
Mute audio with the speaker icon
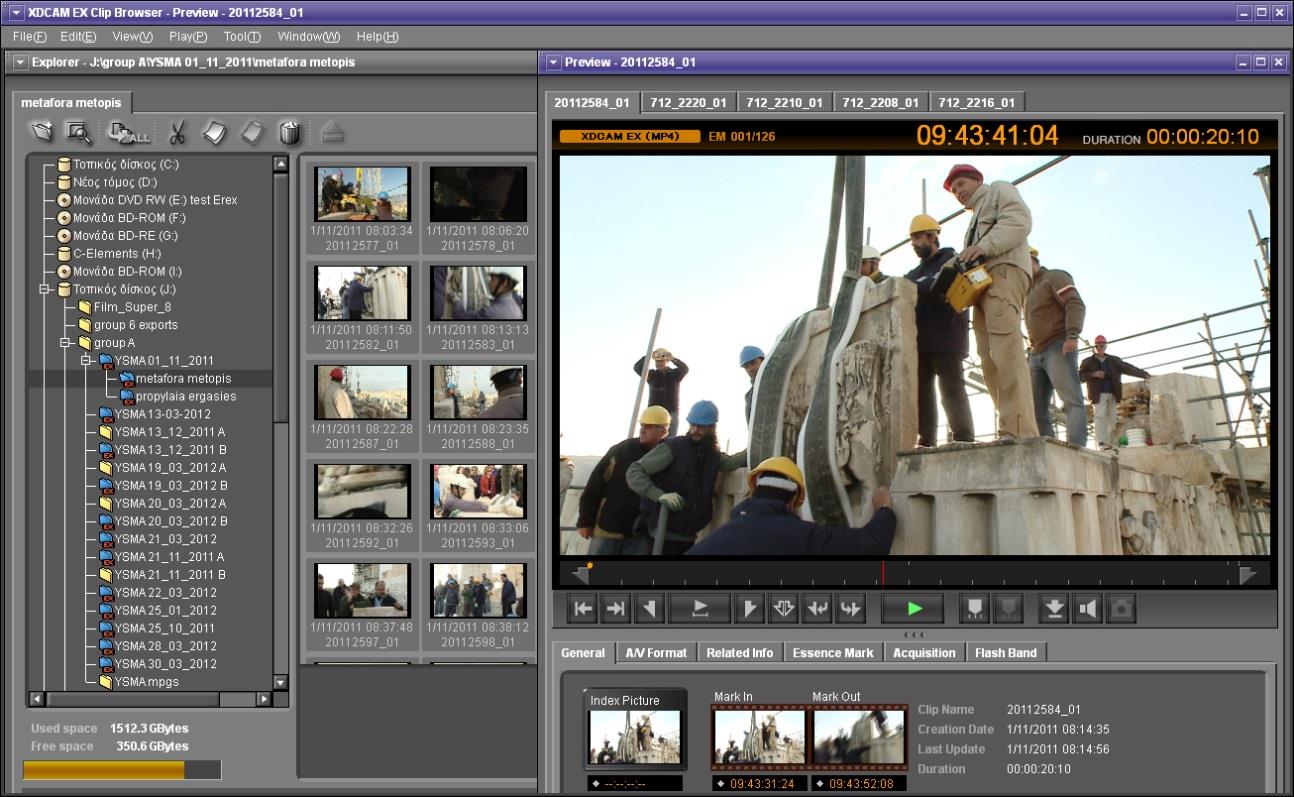coord(1087,608)
